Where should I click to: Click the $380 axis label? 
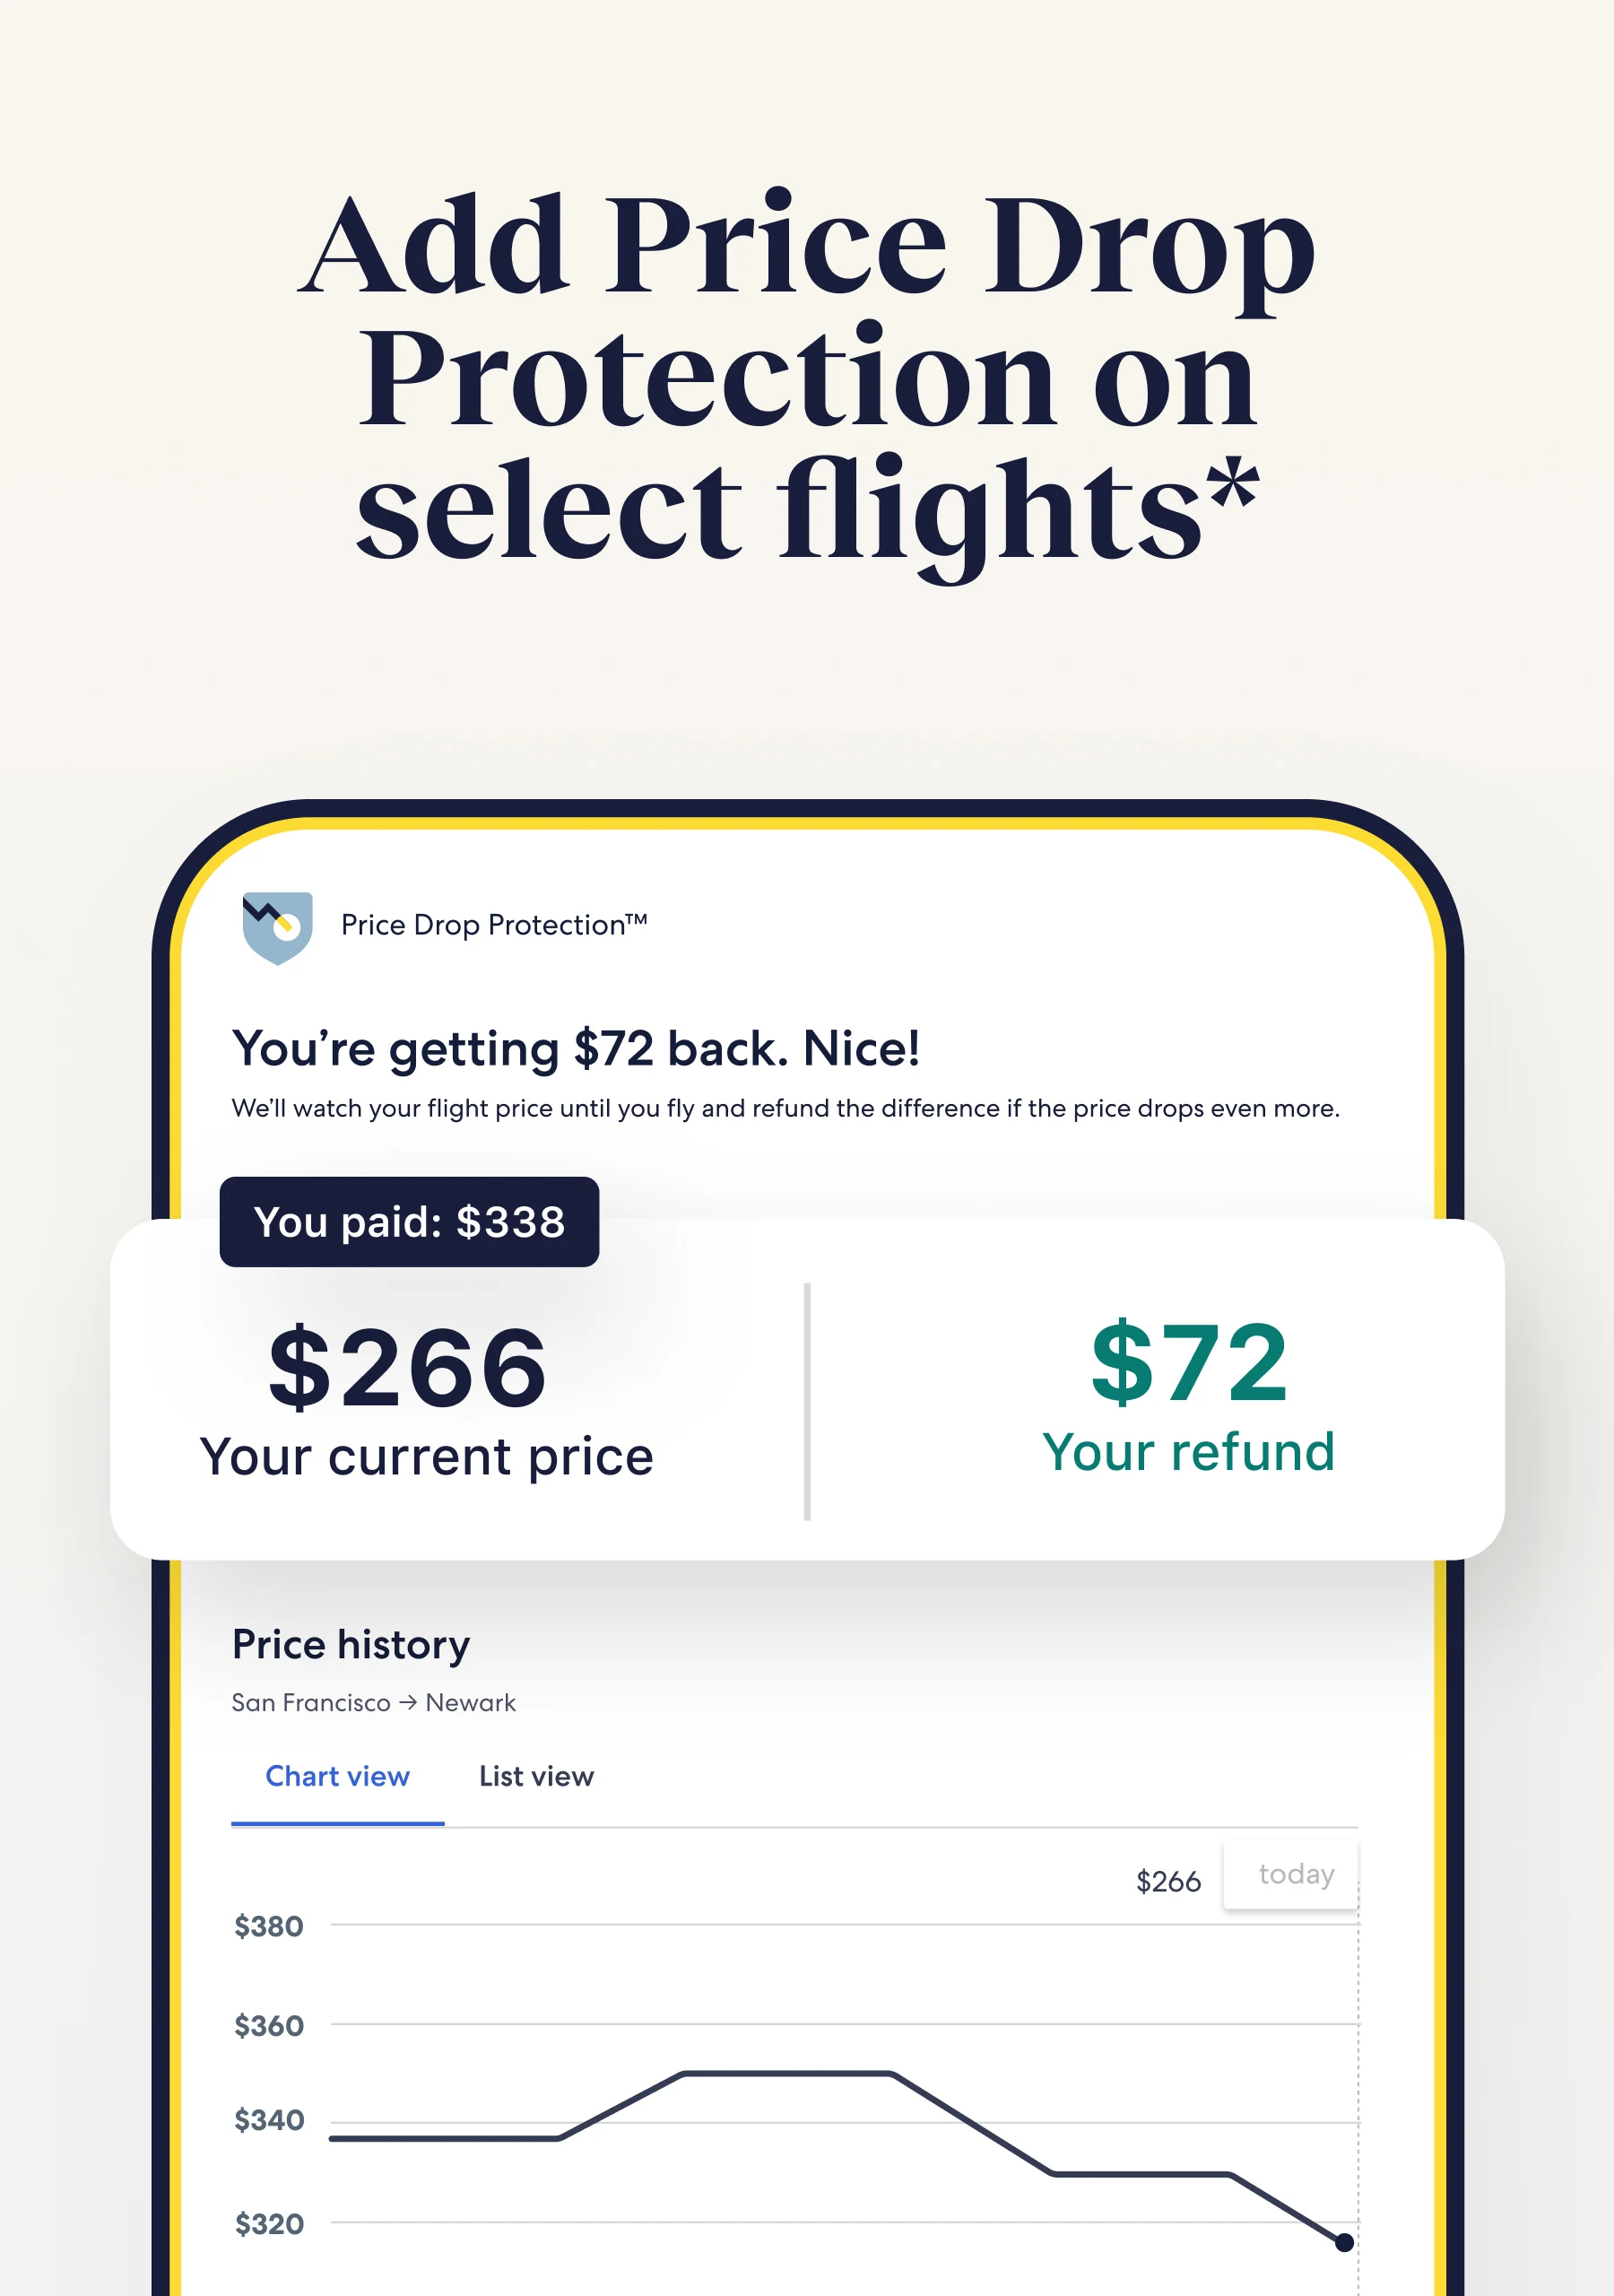[x=269, y=1926]
